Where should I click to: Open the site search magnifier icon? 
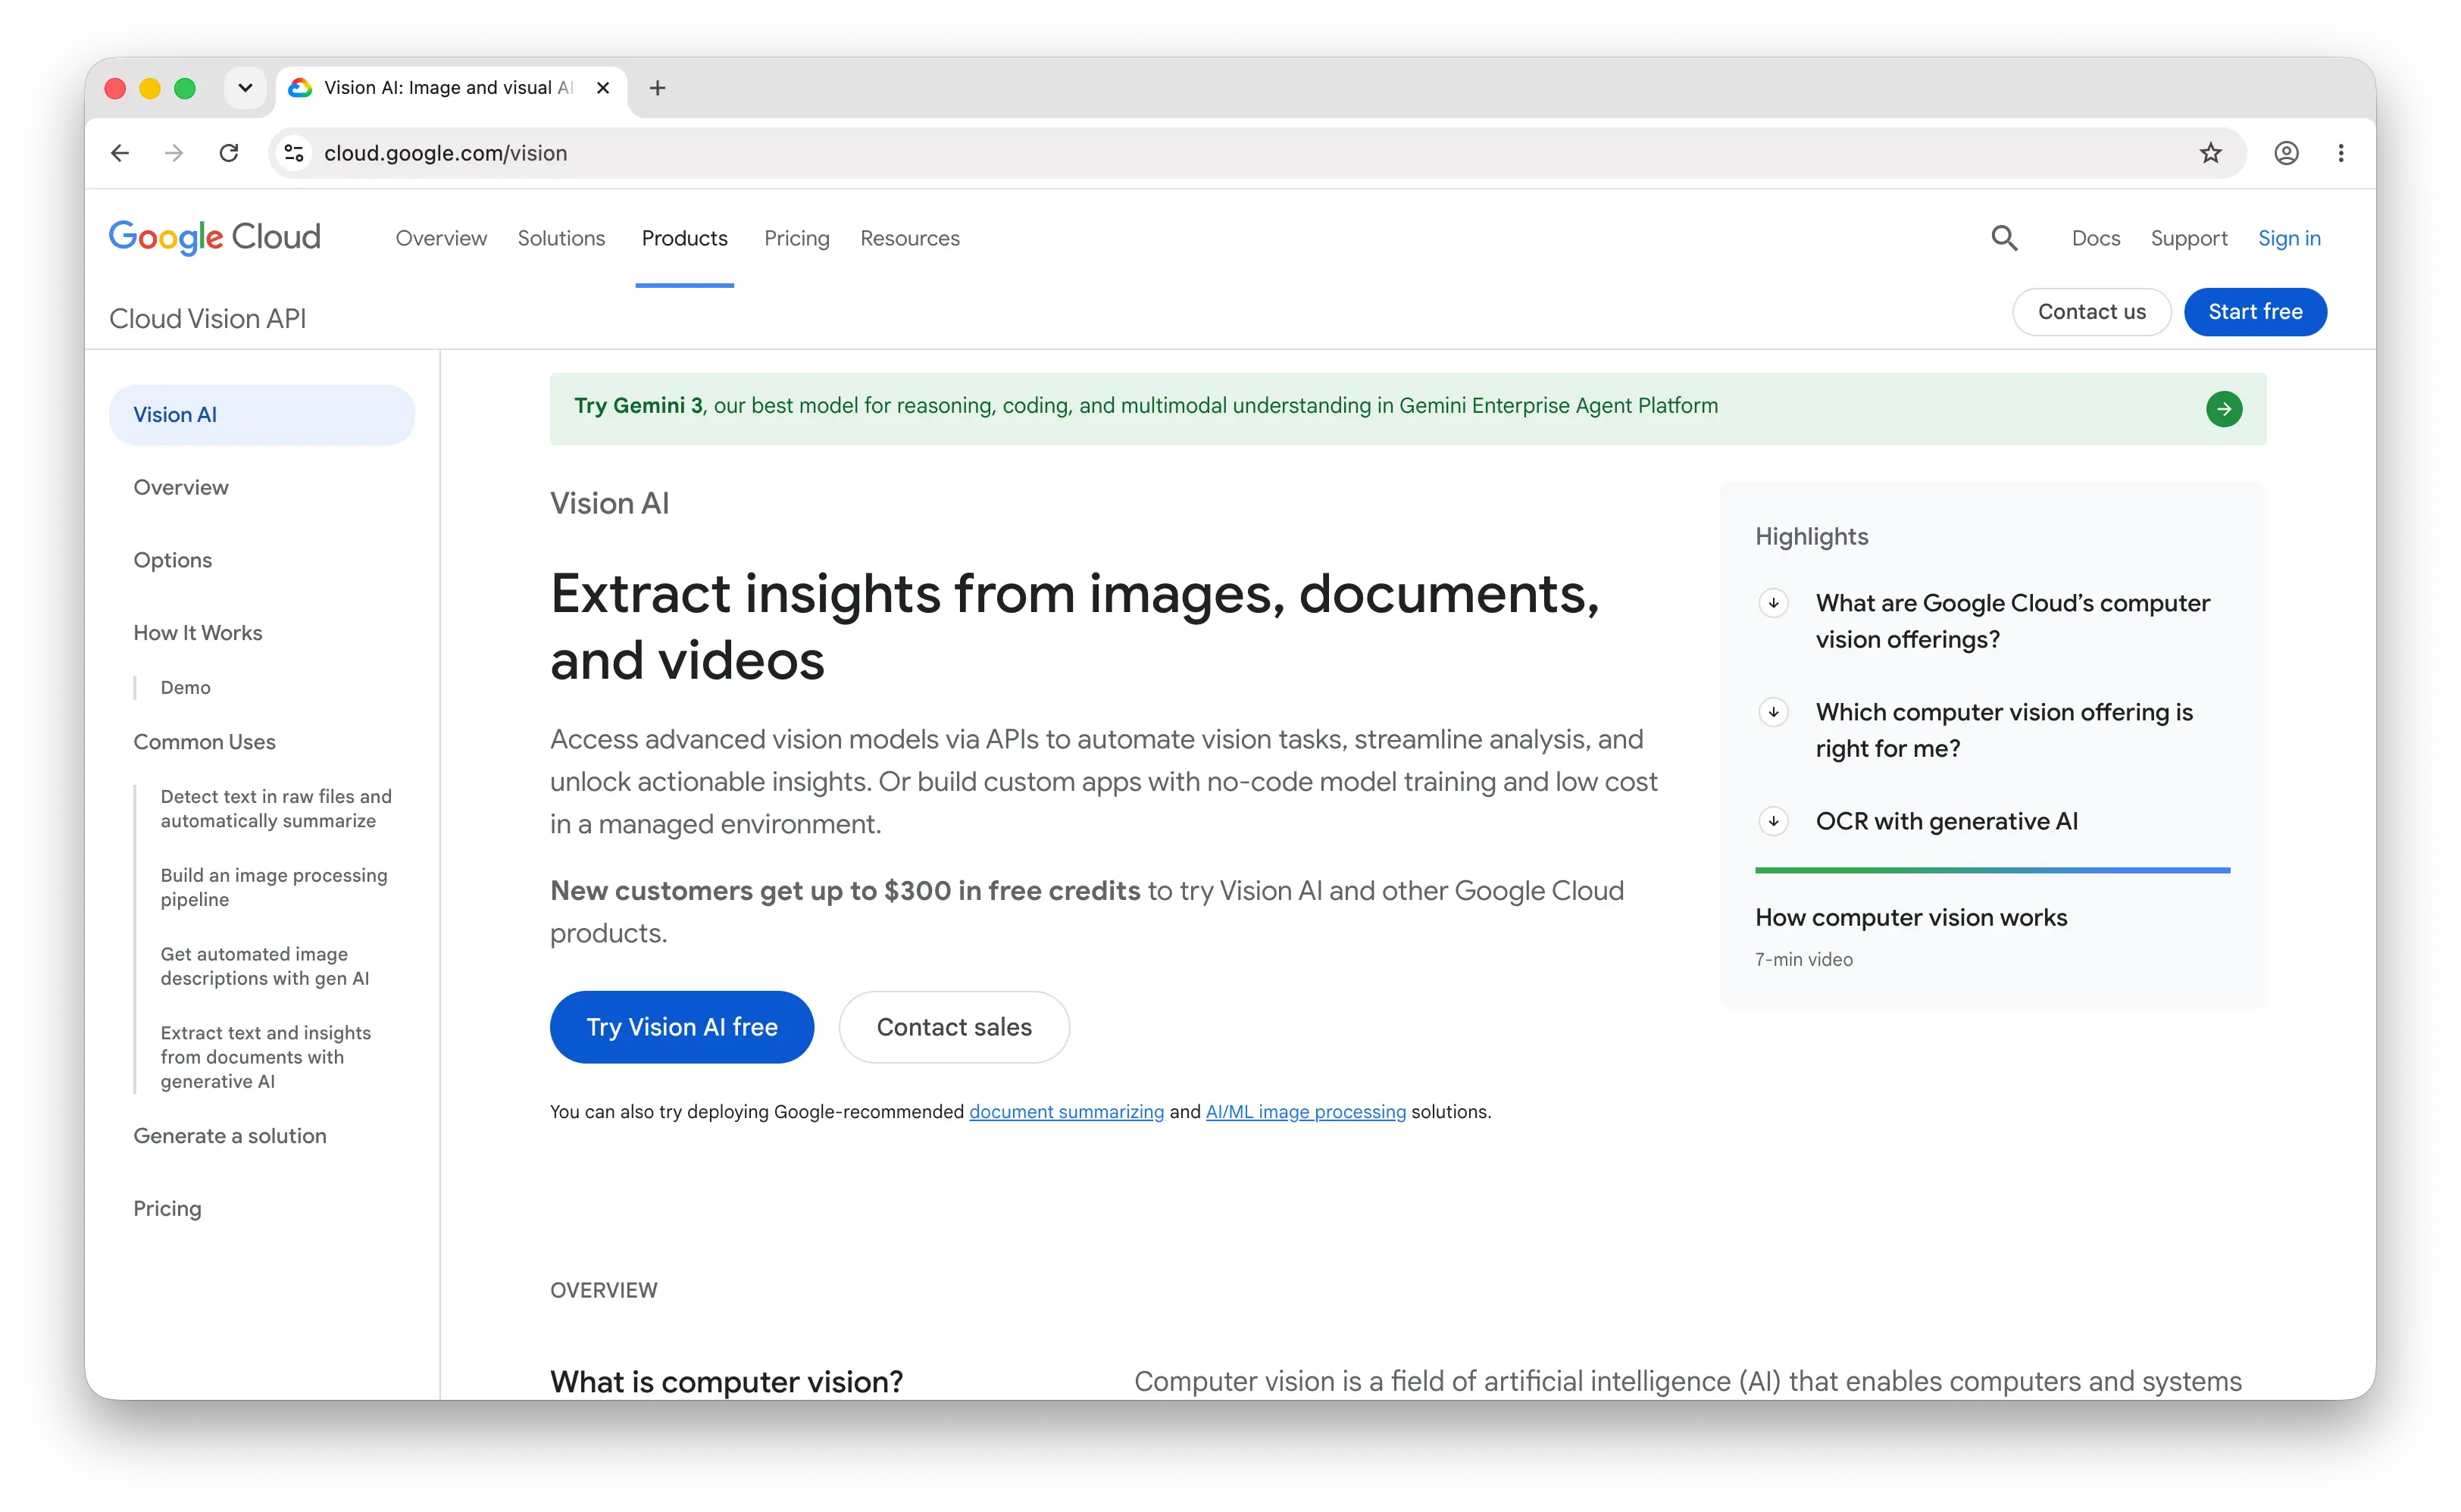coord(2004,238)
